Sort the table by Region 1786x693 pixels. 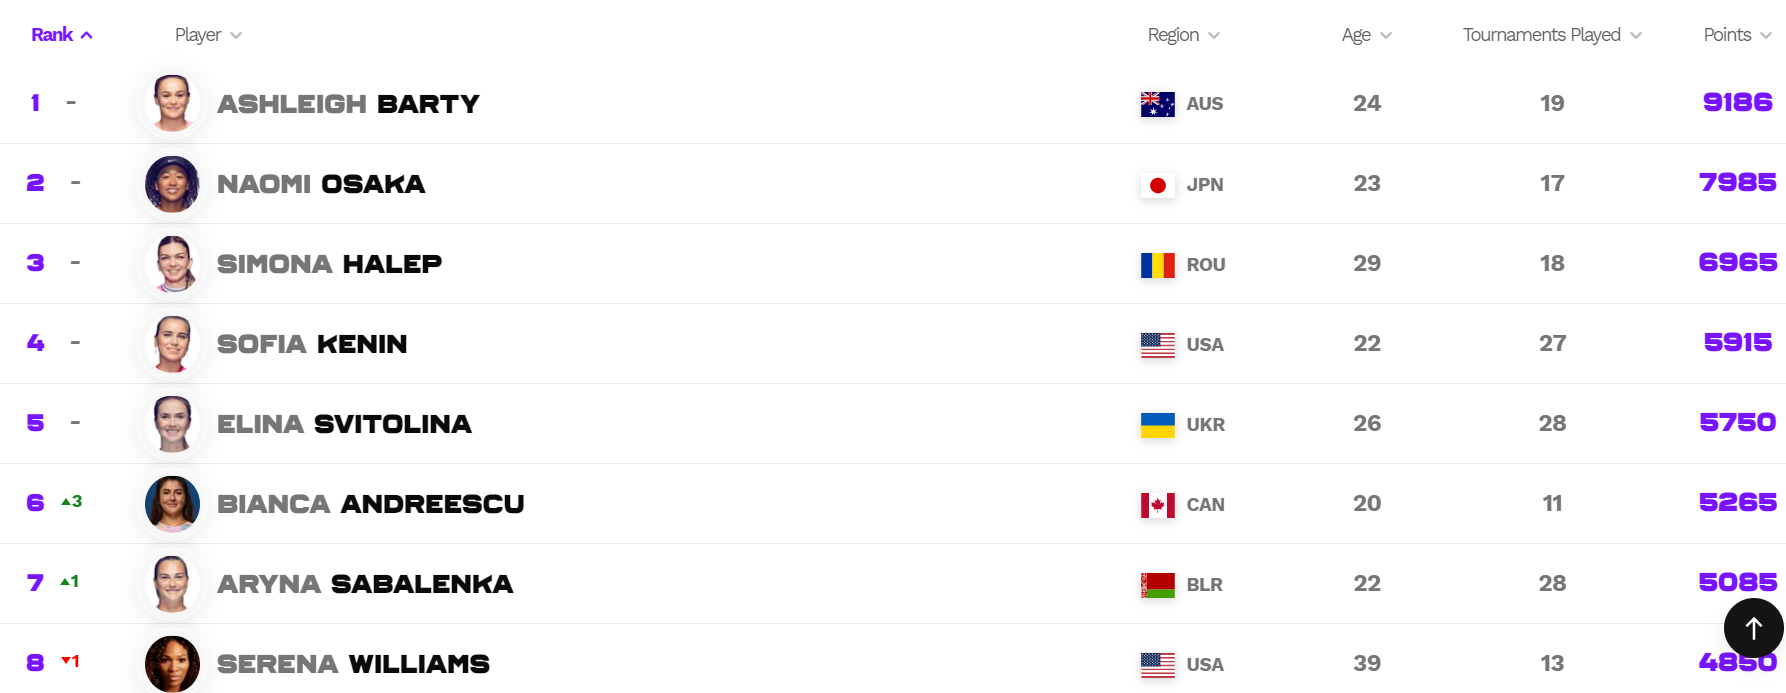click(x=1183, y=35)
